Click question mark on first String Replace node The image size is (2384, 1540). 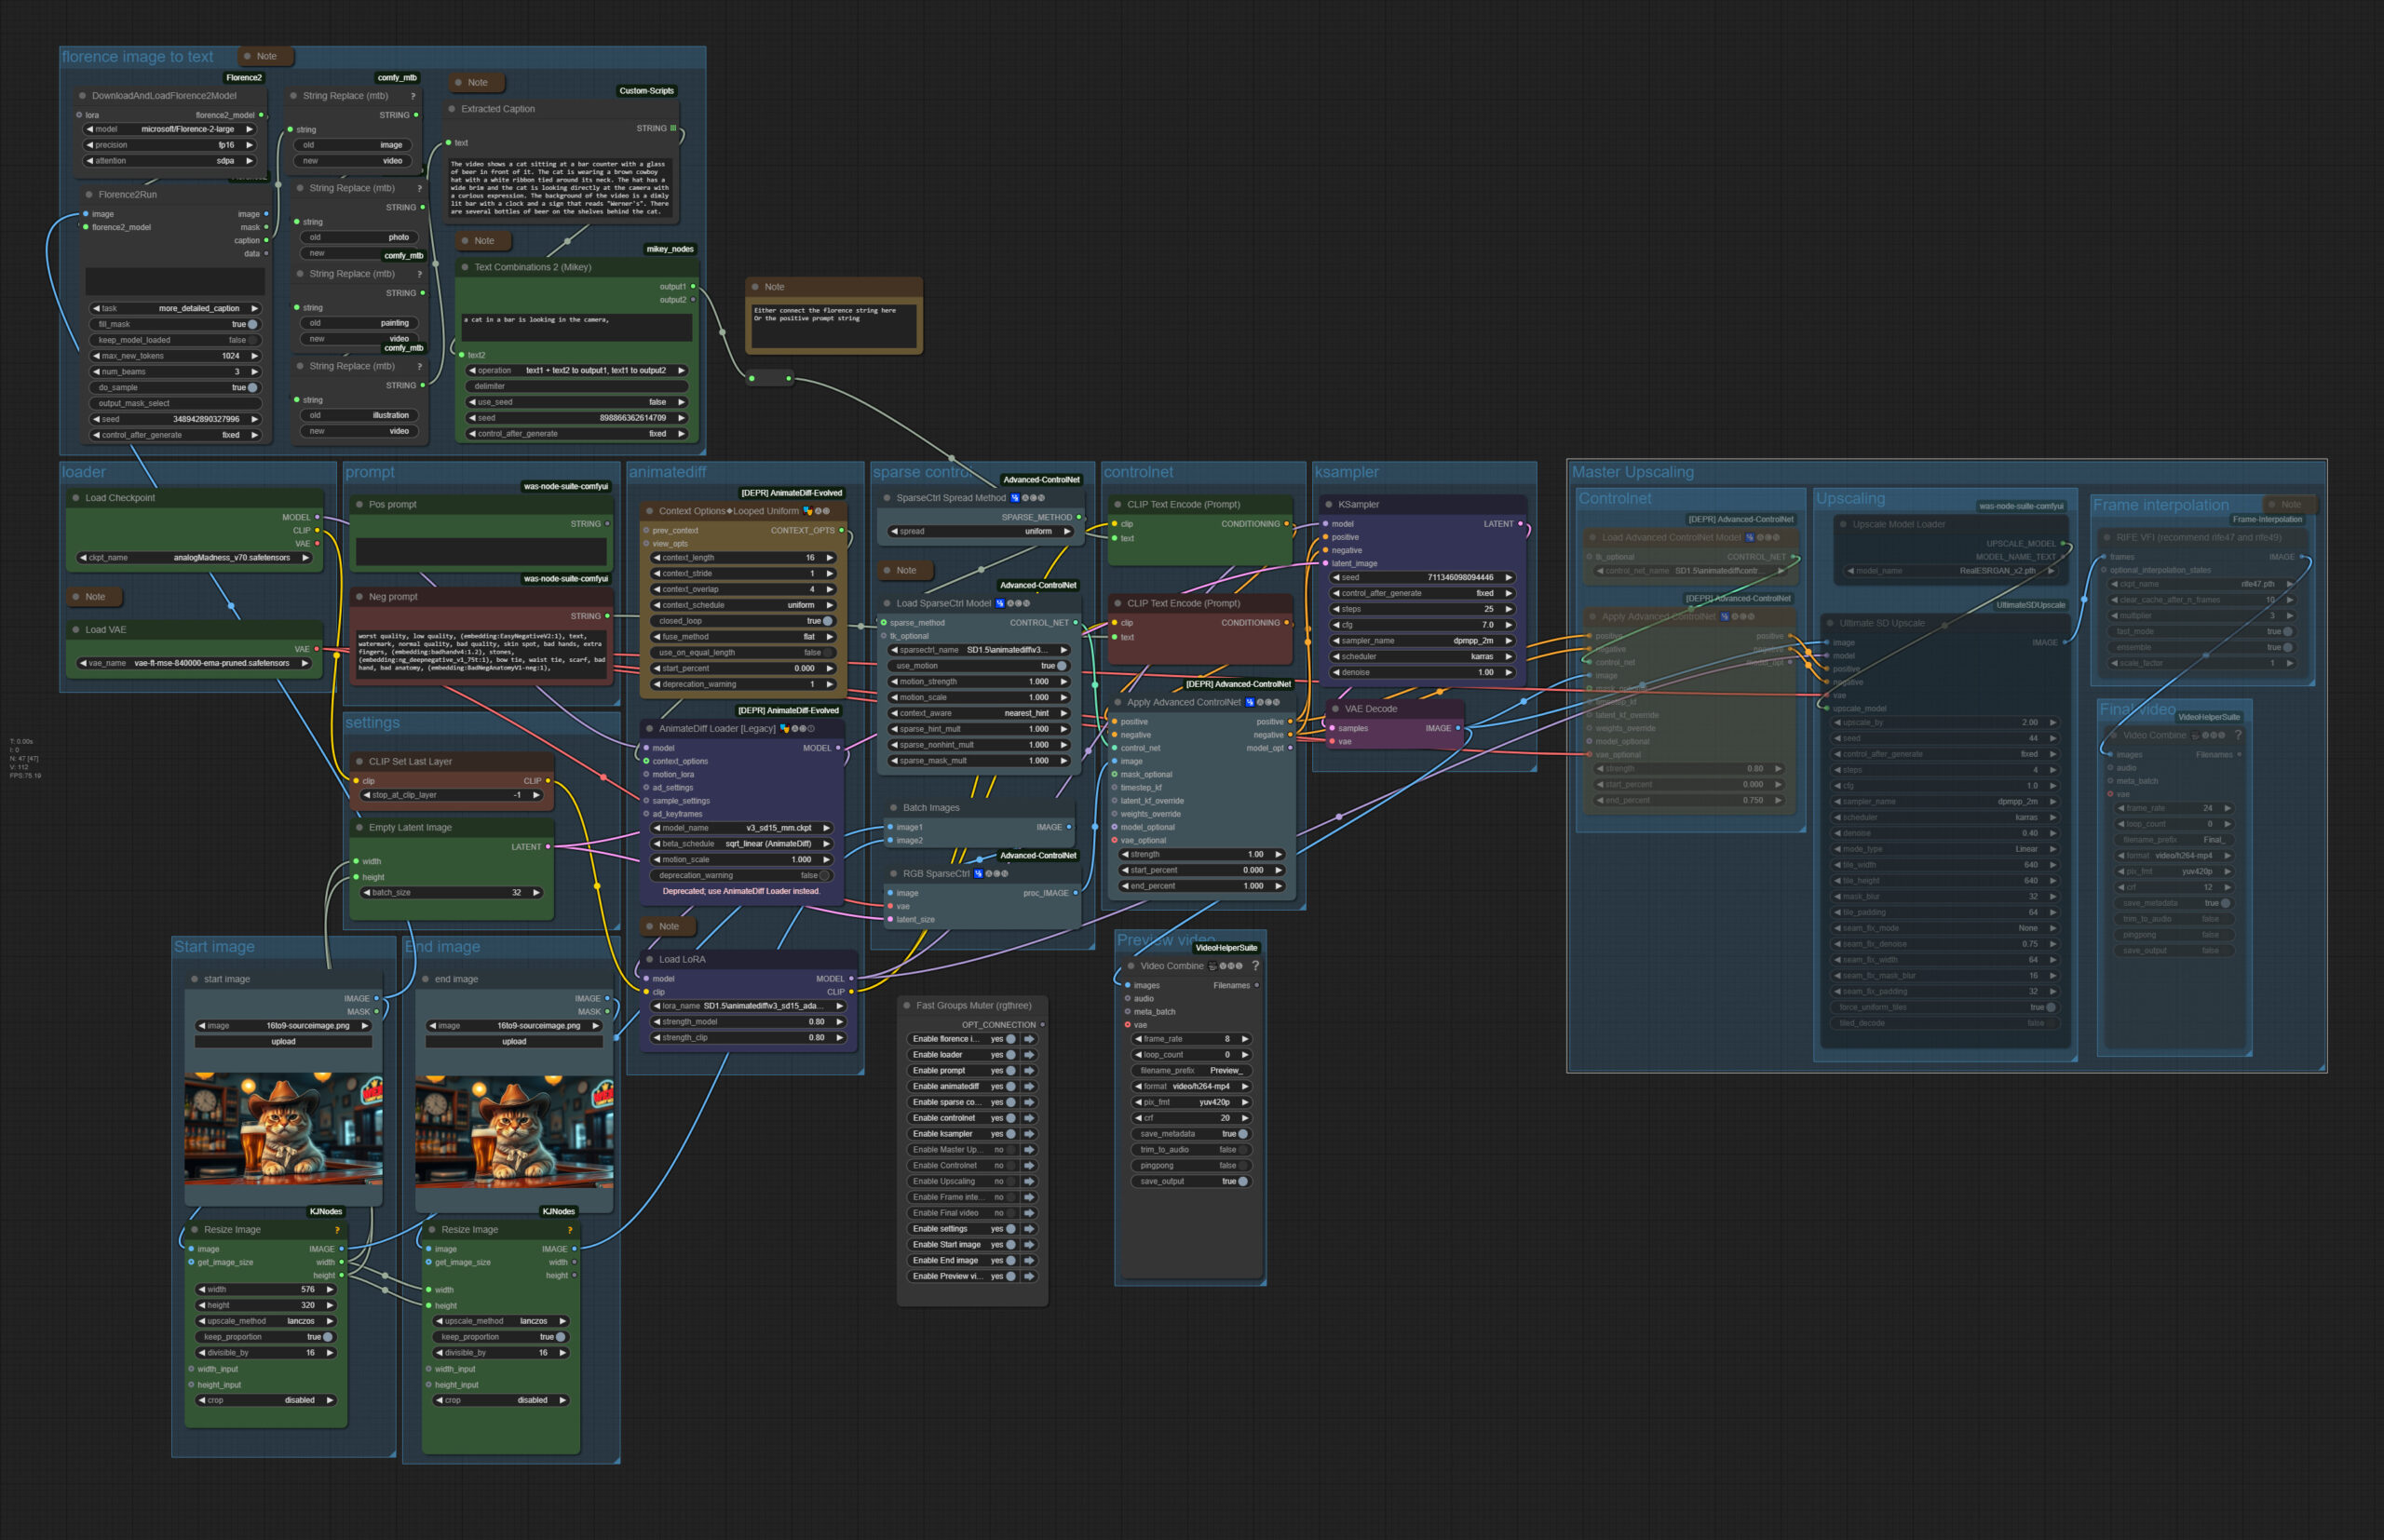coord(413,96)
